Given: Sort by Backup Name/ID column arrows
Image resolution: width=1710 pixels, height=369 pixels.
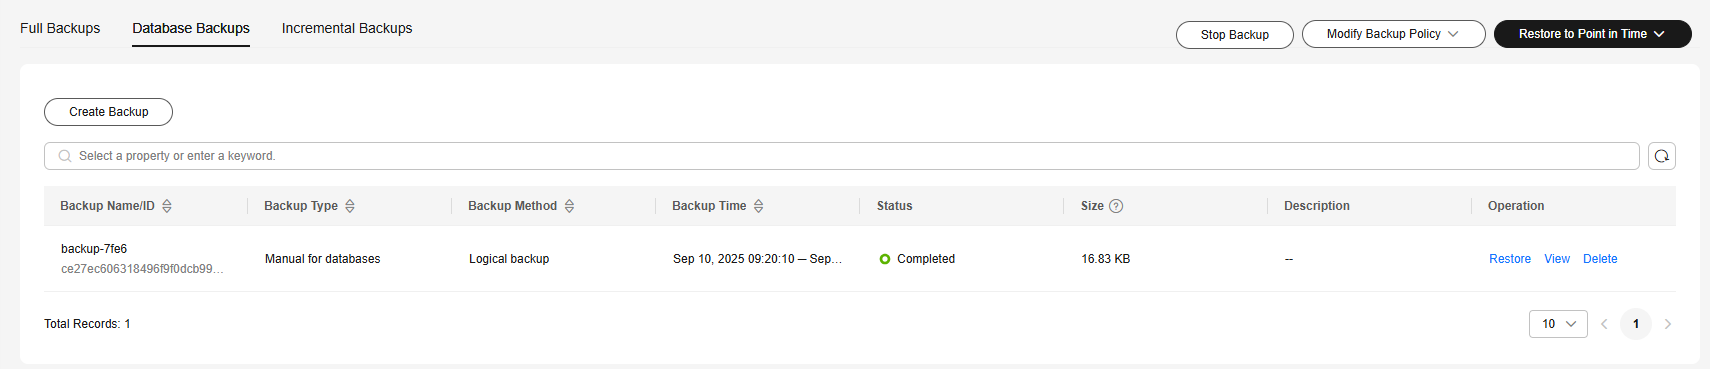Looking at the screenshot, I should pyautogui.click(x=167, y=206).
